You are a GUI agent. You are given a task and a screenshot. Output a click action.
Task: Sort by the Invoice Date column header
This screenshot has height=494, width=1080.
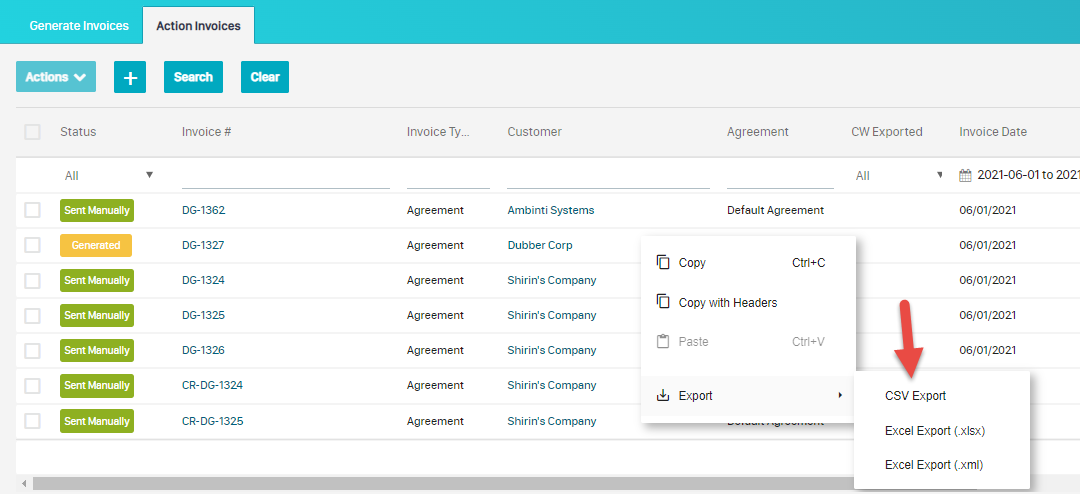(x=993, y=132)
